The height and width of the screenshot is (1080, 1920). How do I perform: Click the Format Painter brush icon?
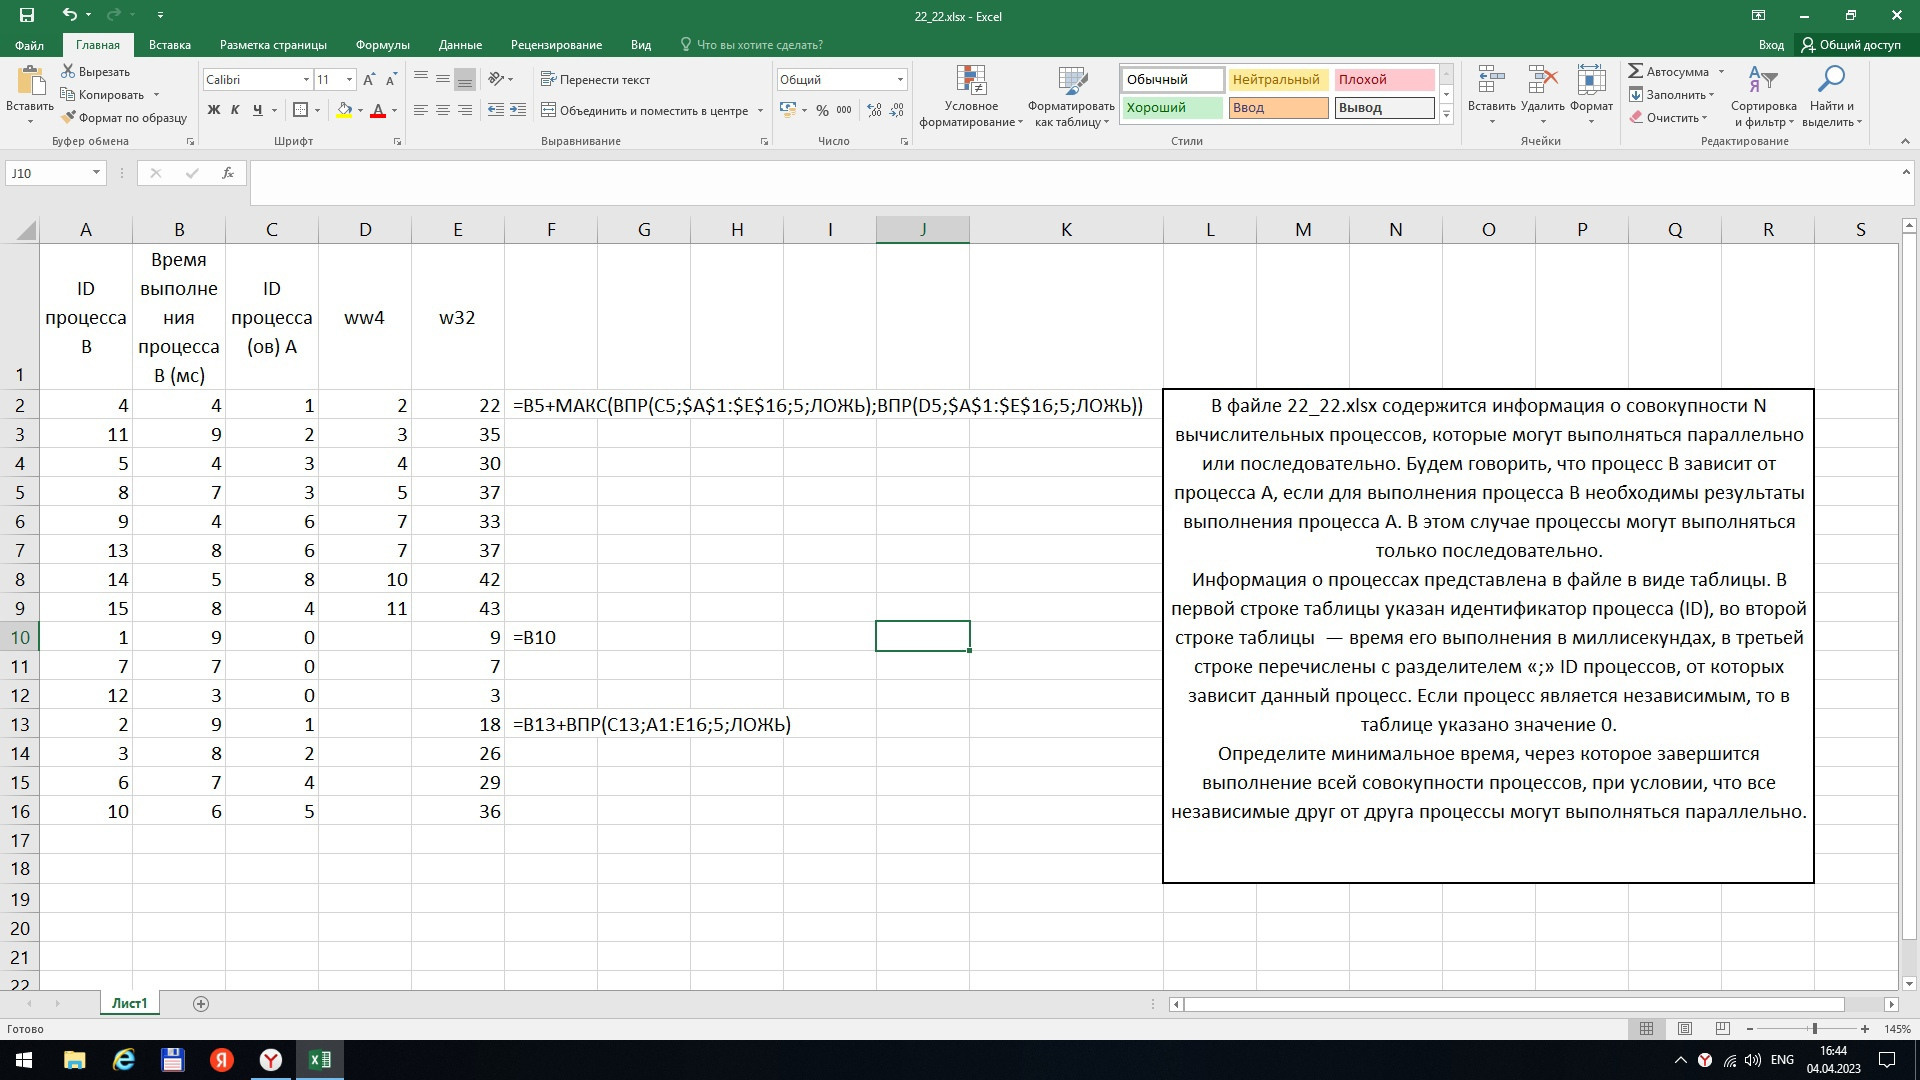pos(68,118)
